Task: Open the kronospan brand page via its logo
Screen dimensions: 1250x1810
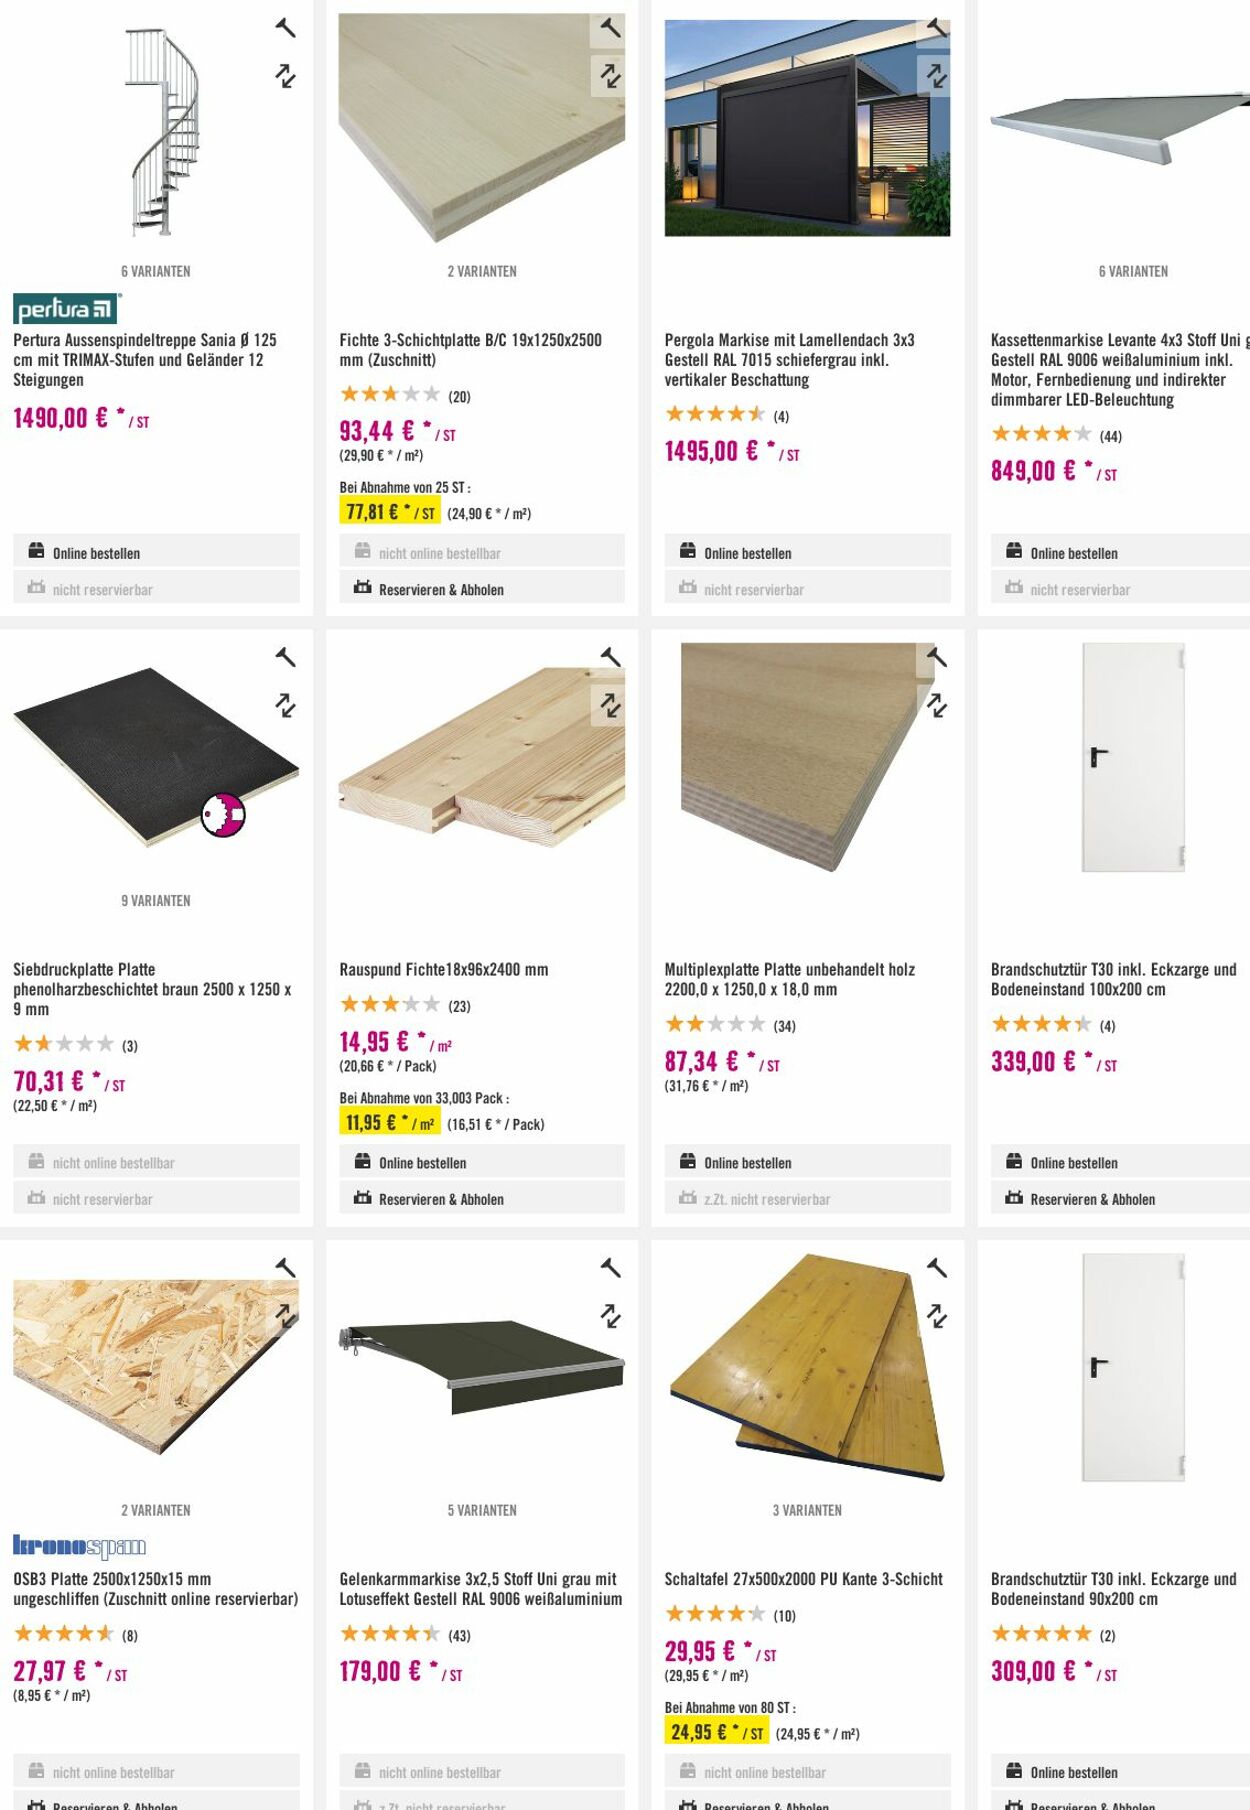Action: 81,1545
